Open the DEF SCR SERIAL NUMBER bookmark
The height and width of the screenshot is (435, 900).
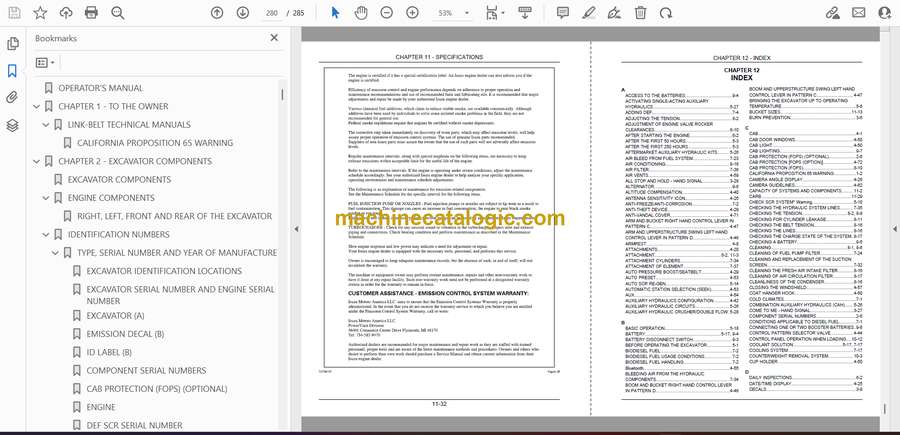coord(134,425)
